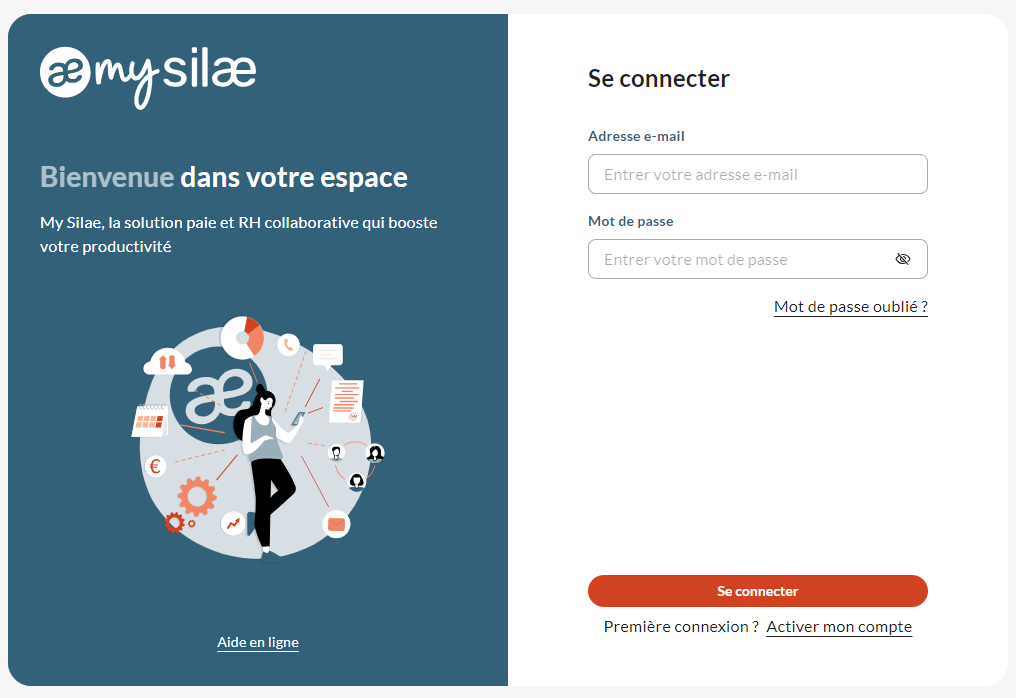Click the cloud upload icon in illustration
The image size is (1016, 698).
click(x=167, y=362)
